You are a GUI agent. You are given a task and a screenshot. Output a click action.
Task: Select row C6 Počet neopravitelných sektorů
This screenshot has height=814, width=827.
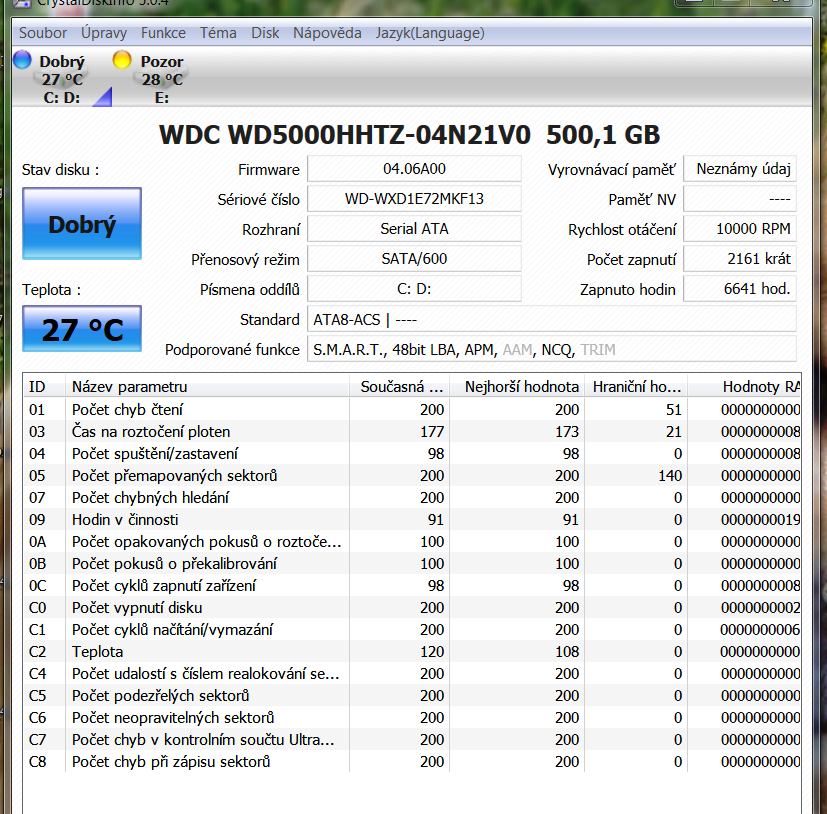(412, 717)
